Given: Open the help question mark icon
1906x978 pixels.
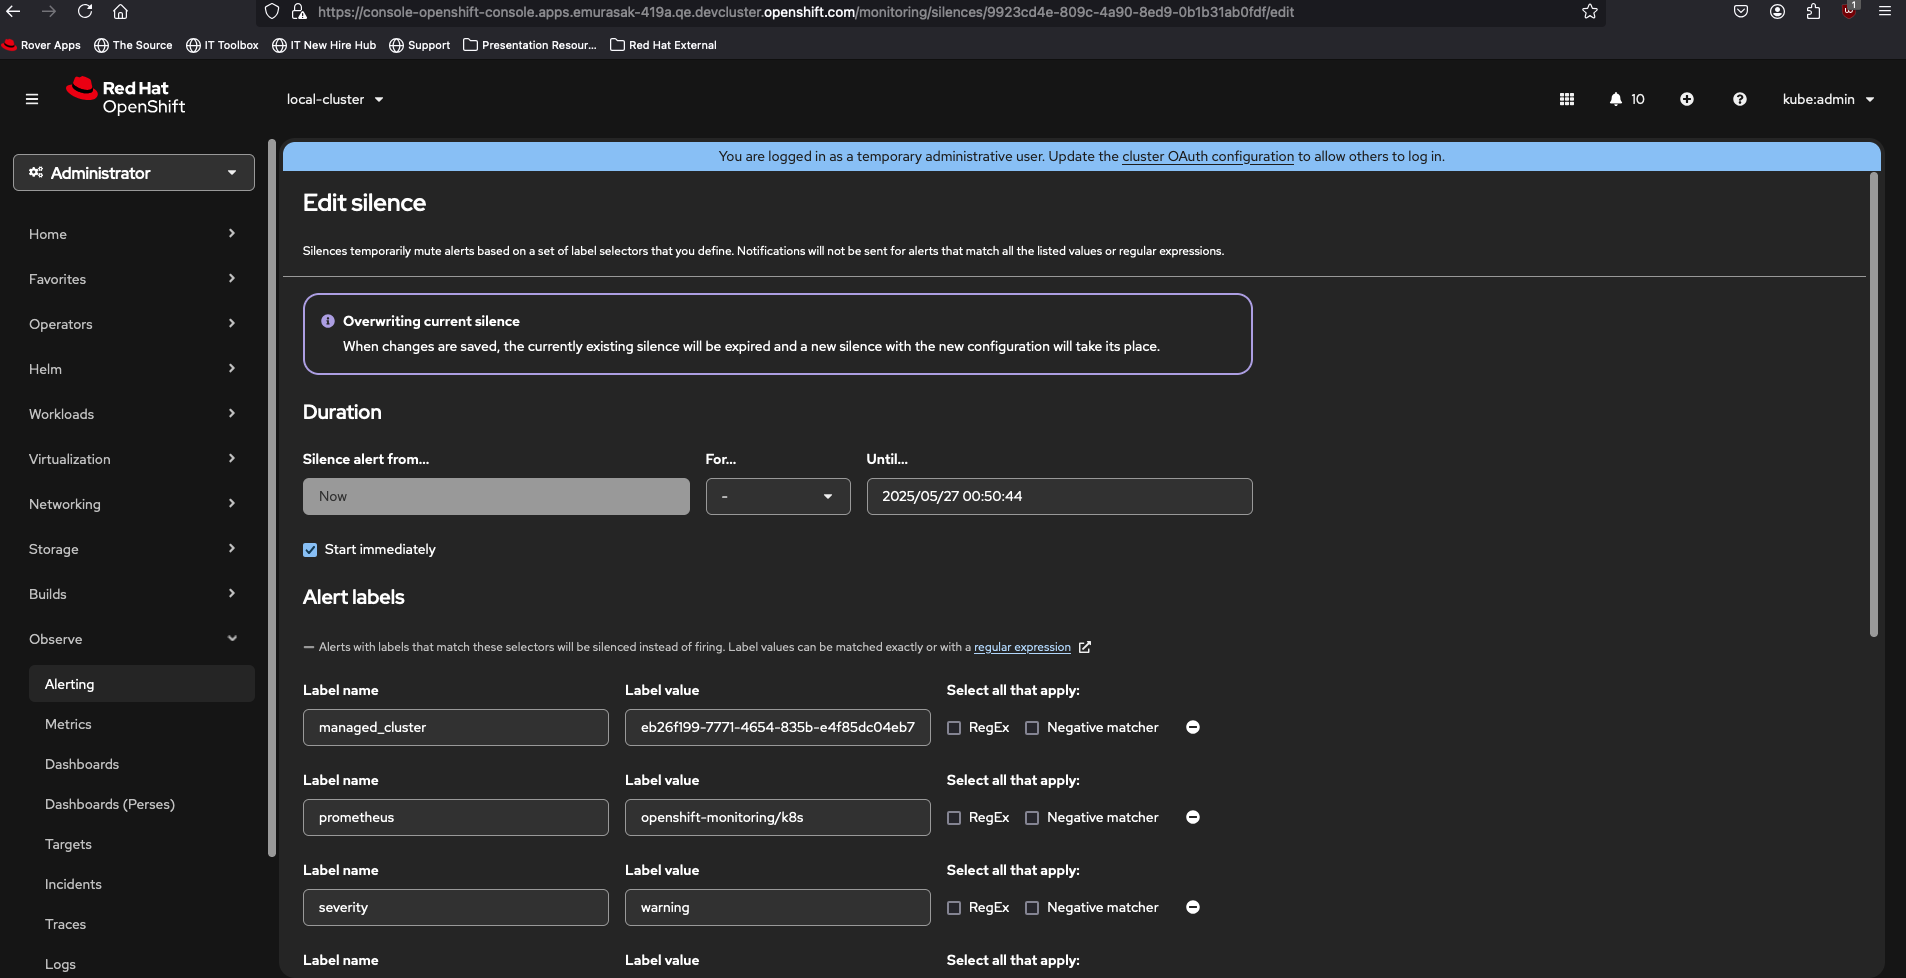Looking at the screenshot, I should [1739, 99].
